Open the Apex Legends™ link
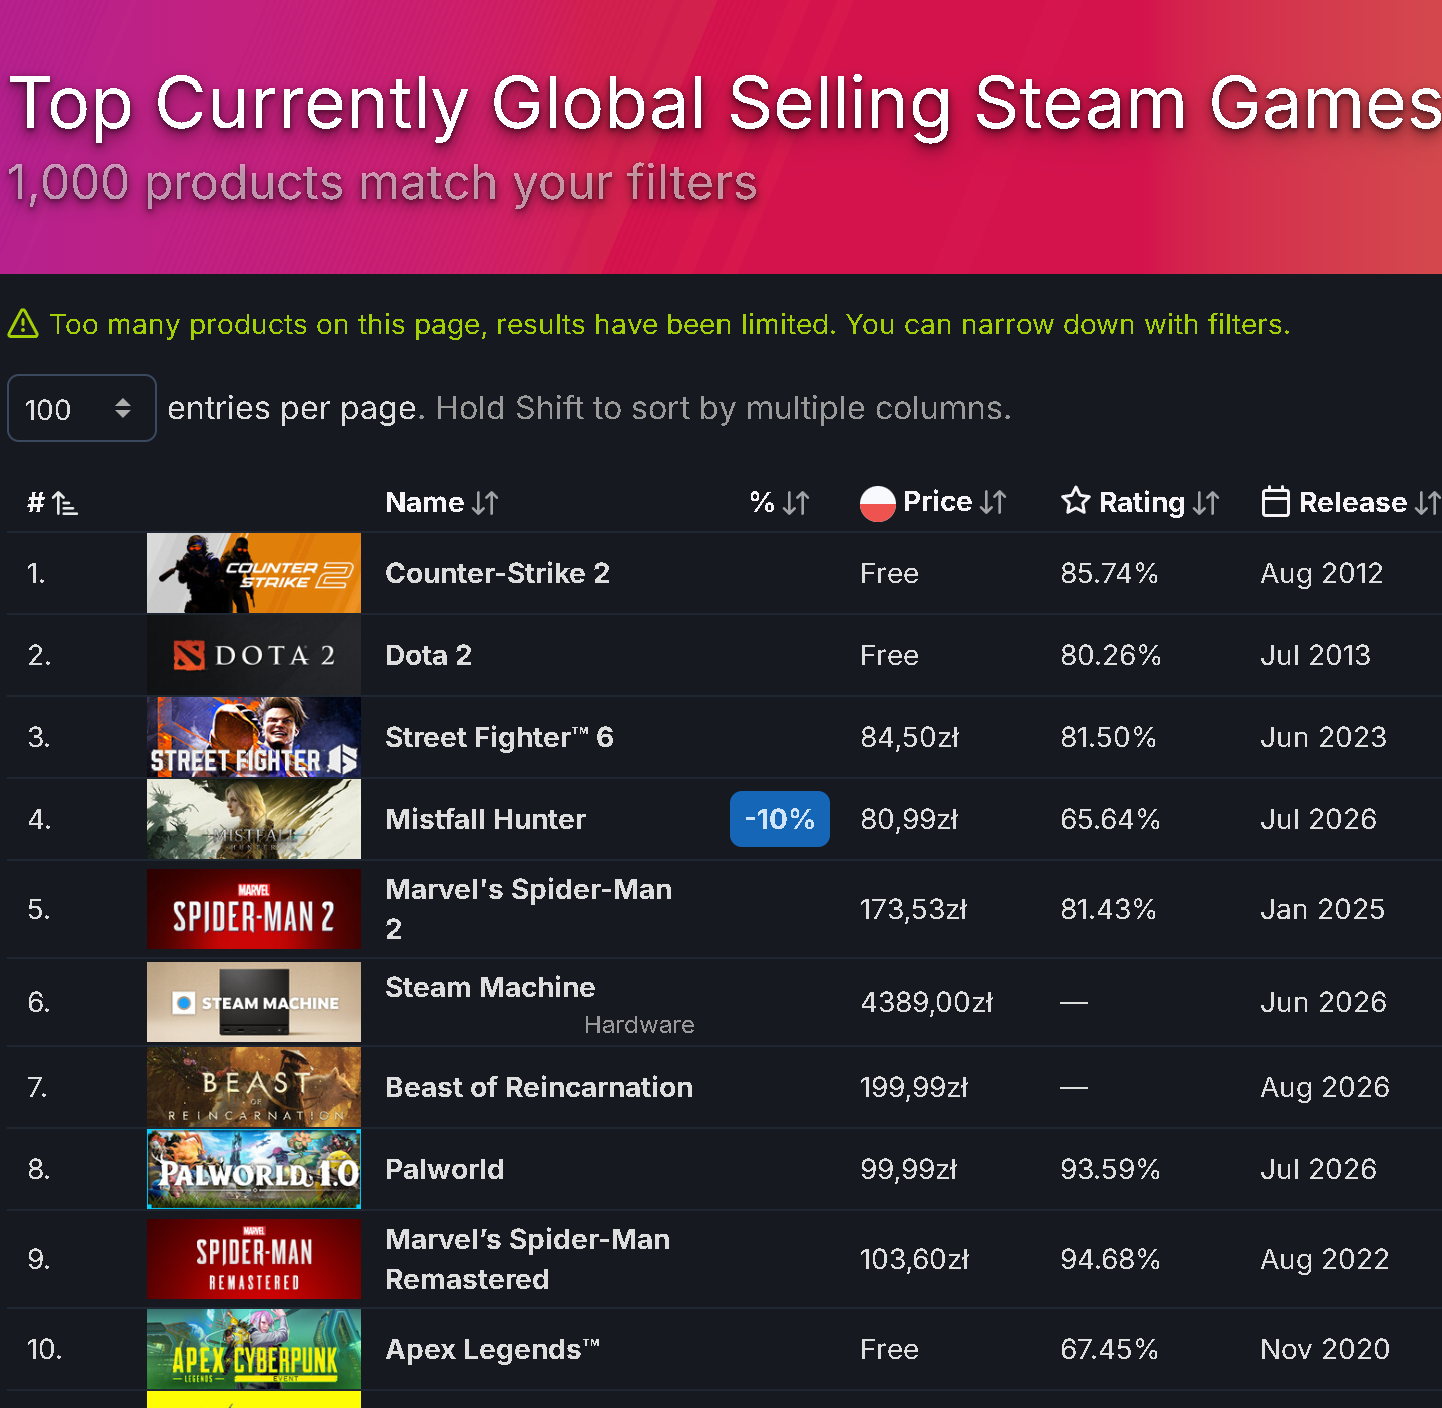 (x=493, y=1349)
